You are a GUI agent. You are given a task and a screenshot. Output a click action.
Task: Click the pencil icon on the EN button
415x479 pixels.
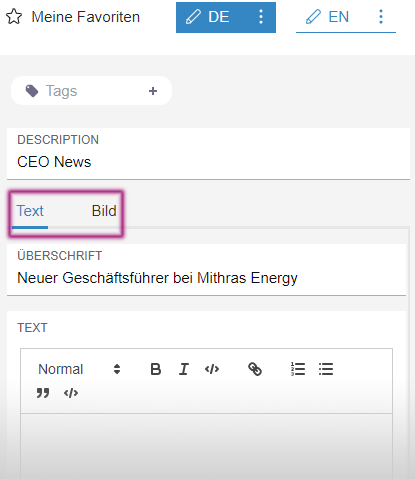313,17
